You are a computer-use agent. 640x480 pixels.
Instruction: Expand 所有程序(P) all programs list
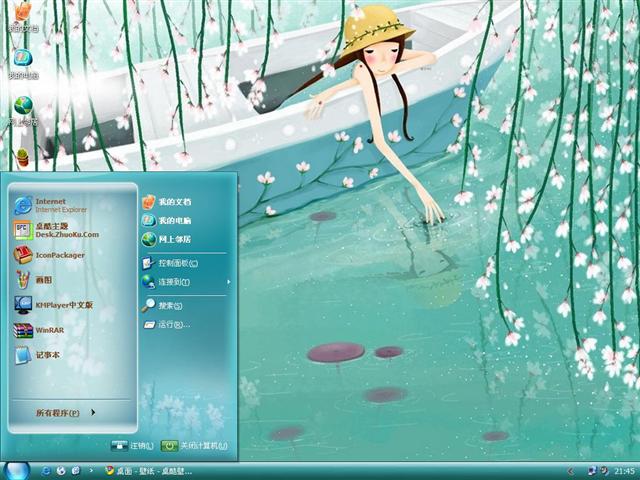pyautogui.click(x=66, y=413)
